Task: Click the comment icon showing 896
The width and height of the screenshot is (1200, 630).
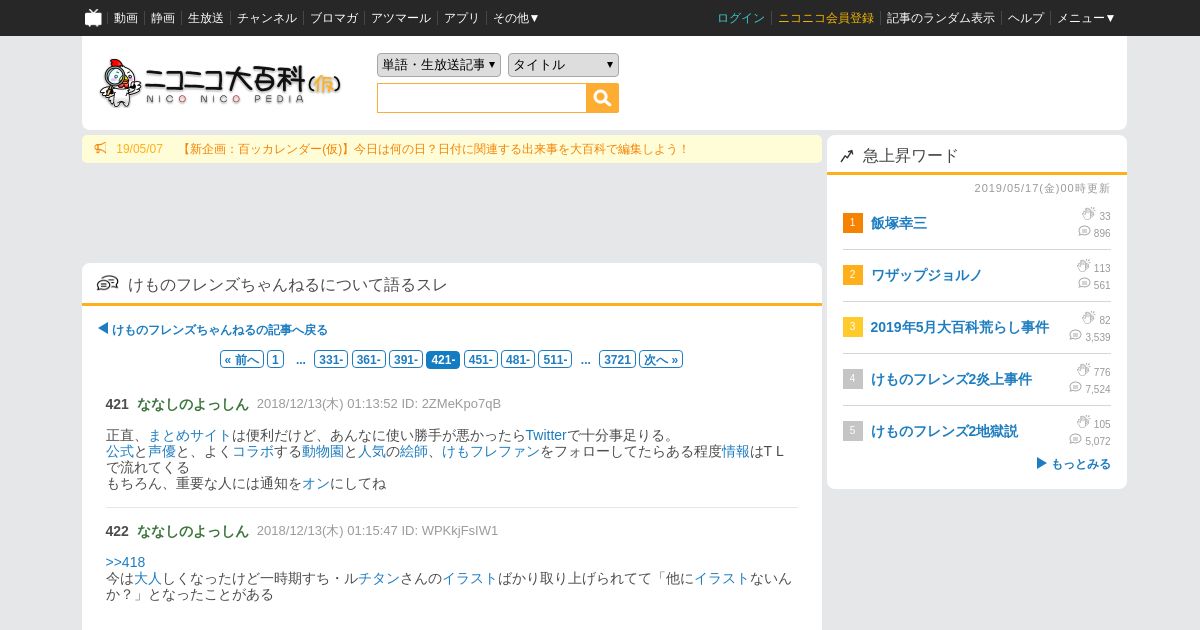Action: coord(1084,231)
